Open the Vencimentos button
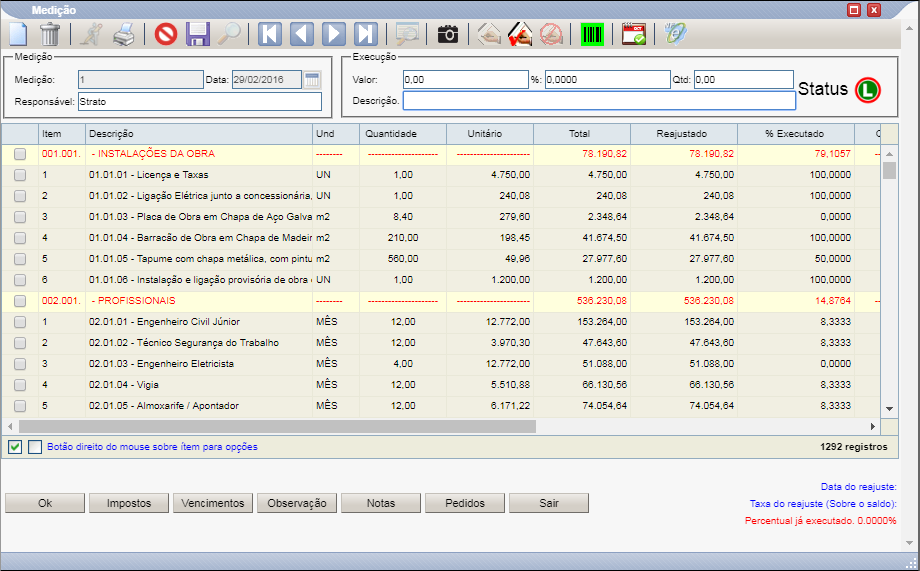This screenshot has width=920, height=571. [x=213, y=503]
